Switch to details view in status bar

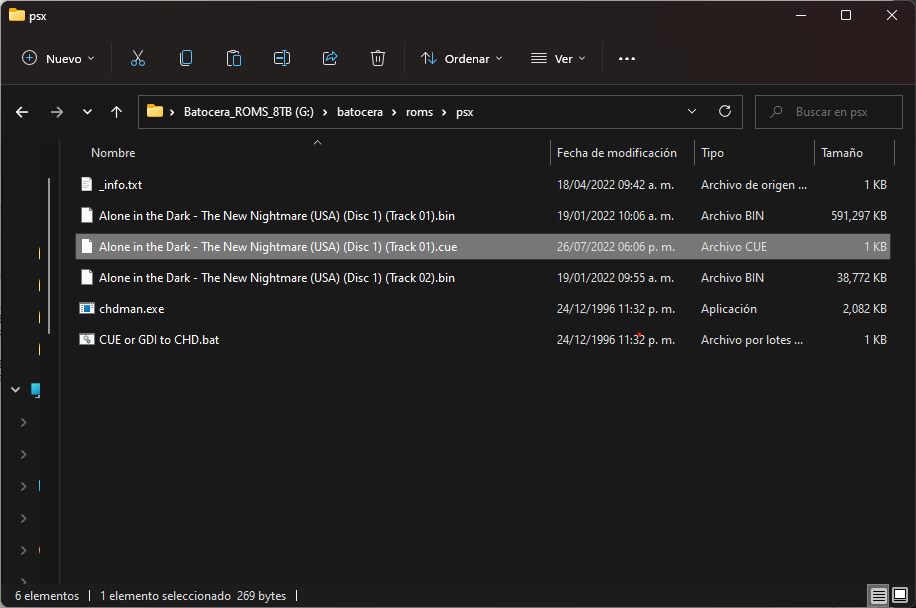click(x=879, y=596)
